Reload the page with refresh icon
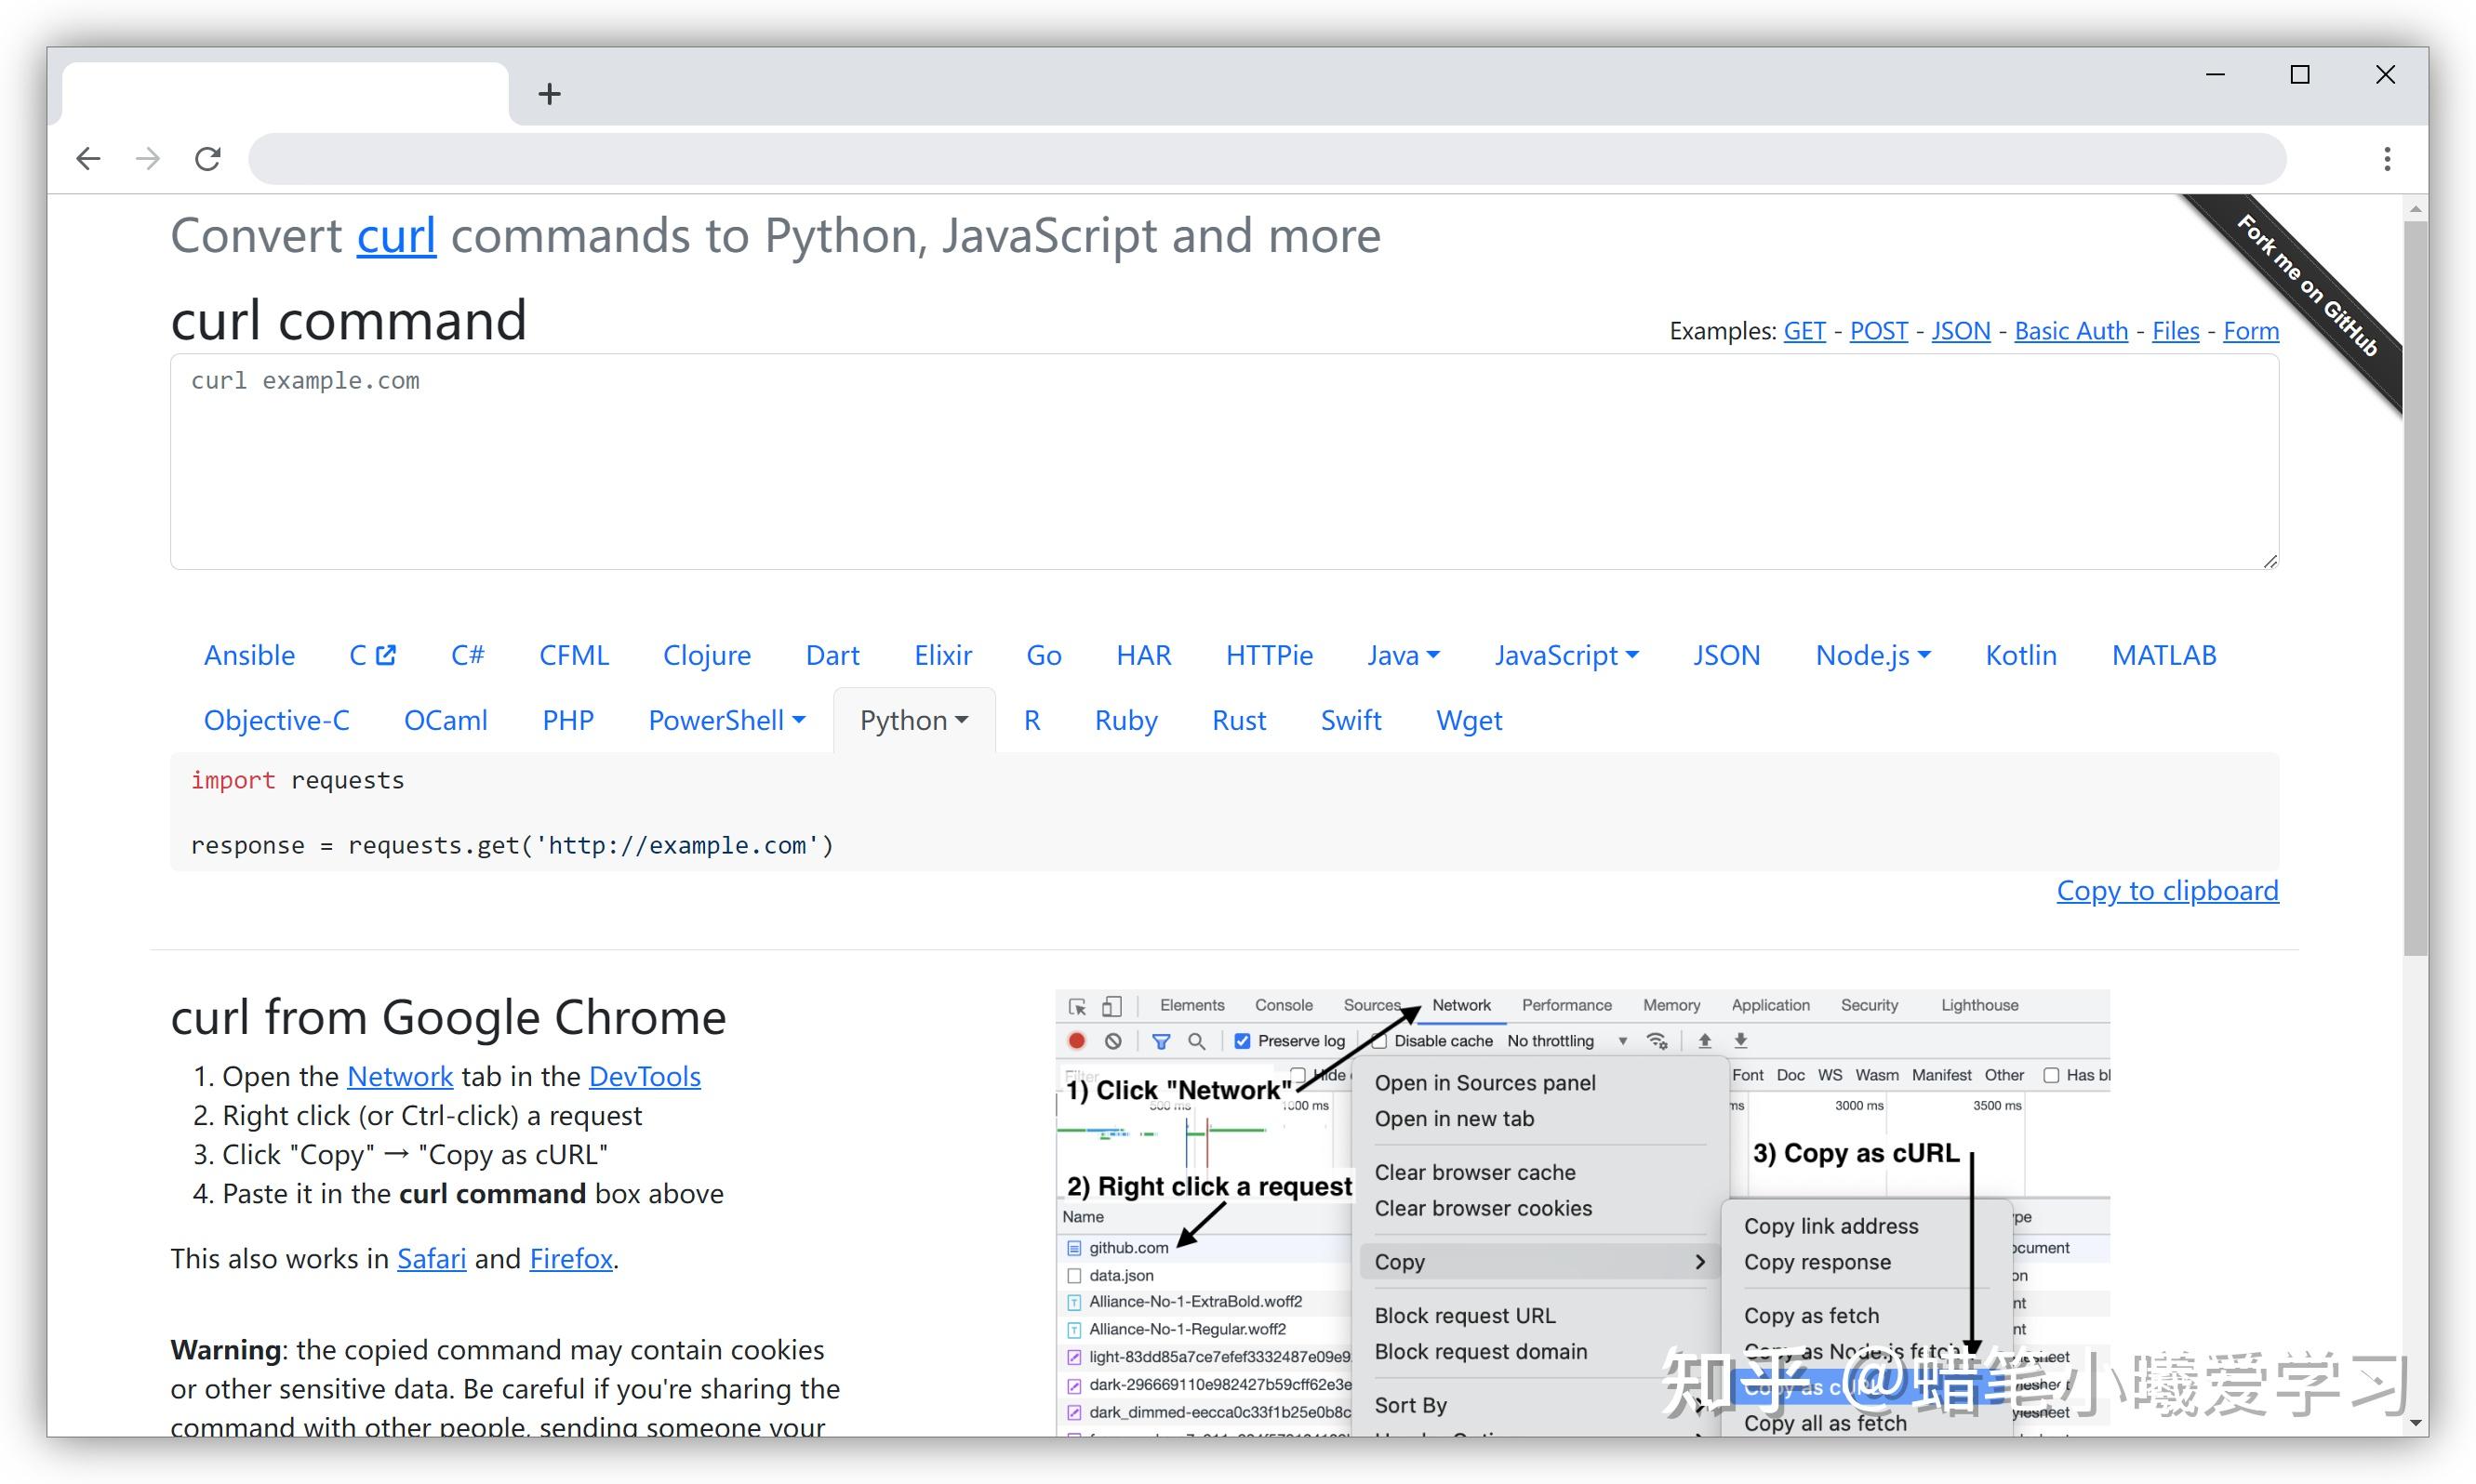Image resolution: width=2476 pixels, height=1484 pixels. [x=208, y=158]
